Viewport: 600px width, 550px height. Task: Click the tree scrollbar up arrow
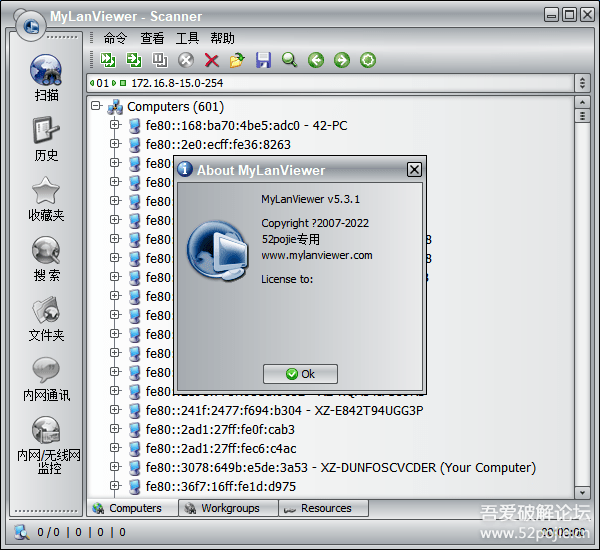tap(582, 103)
